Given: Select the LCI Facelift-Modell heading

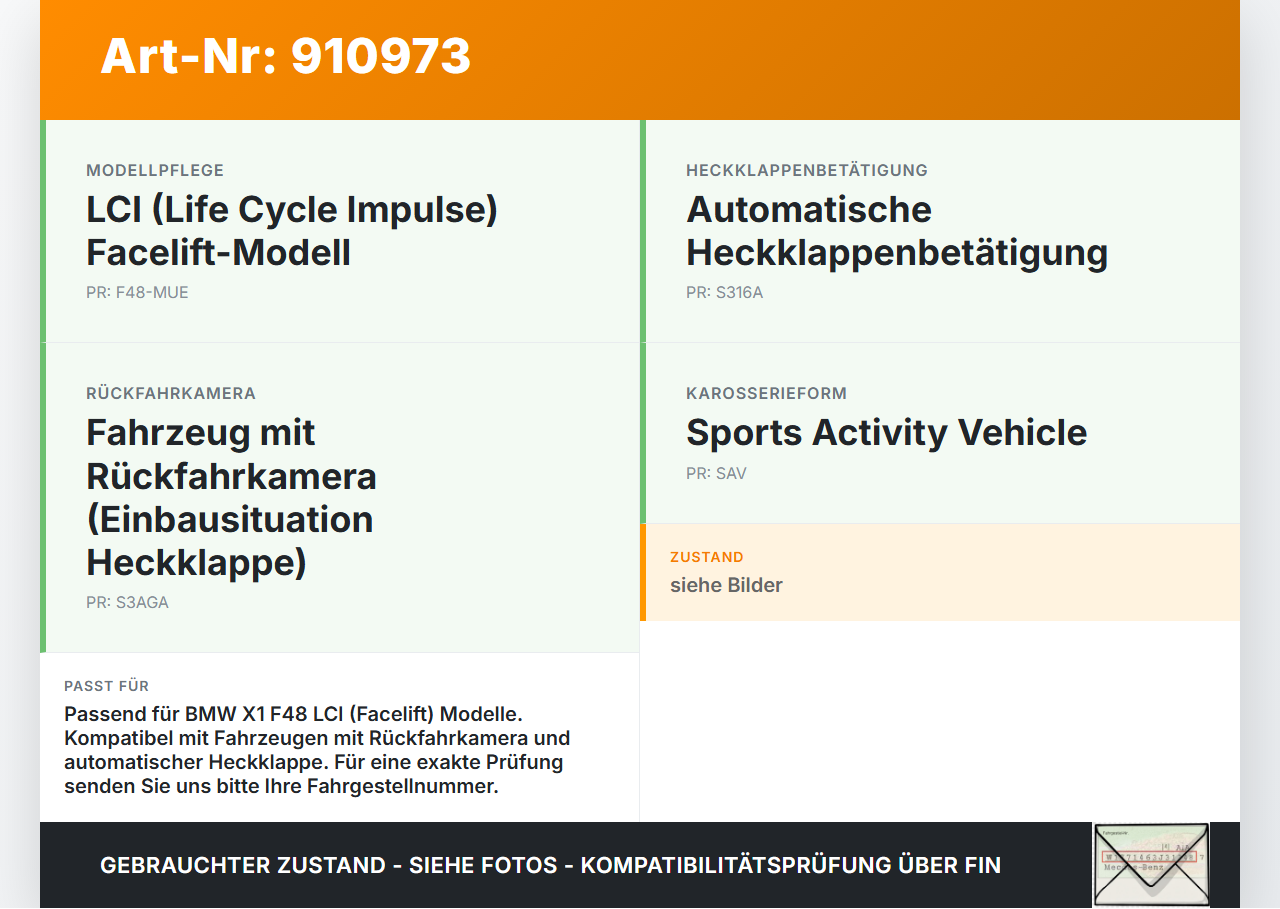Looking at the screenshot, I should 292,231.
